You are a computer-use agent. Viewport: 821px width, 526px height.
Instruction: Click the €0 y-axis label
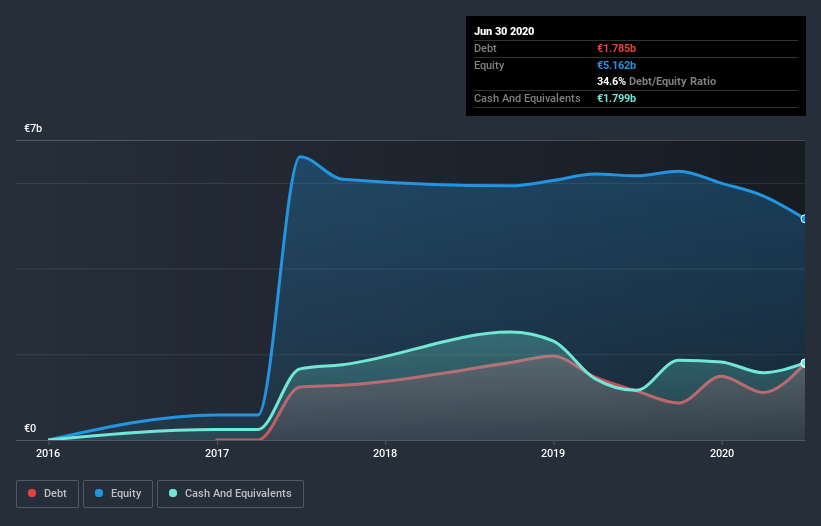point(30,429)
